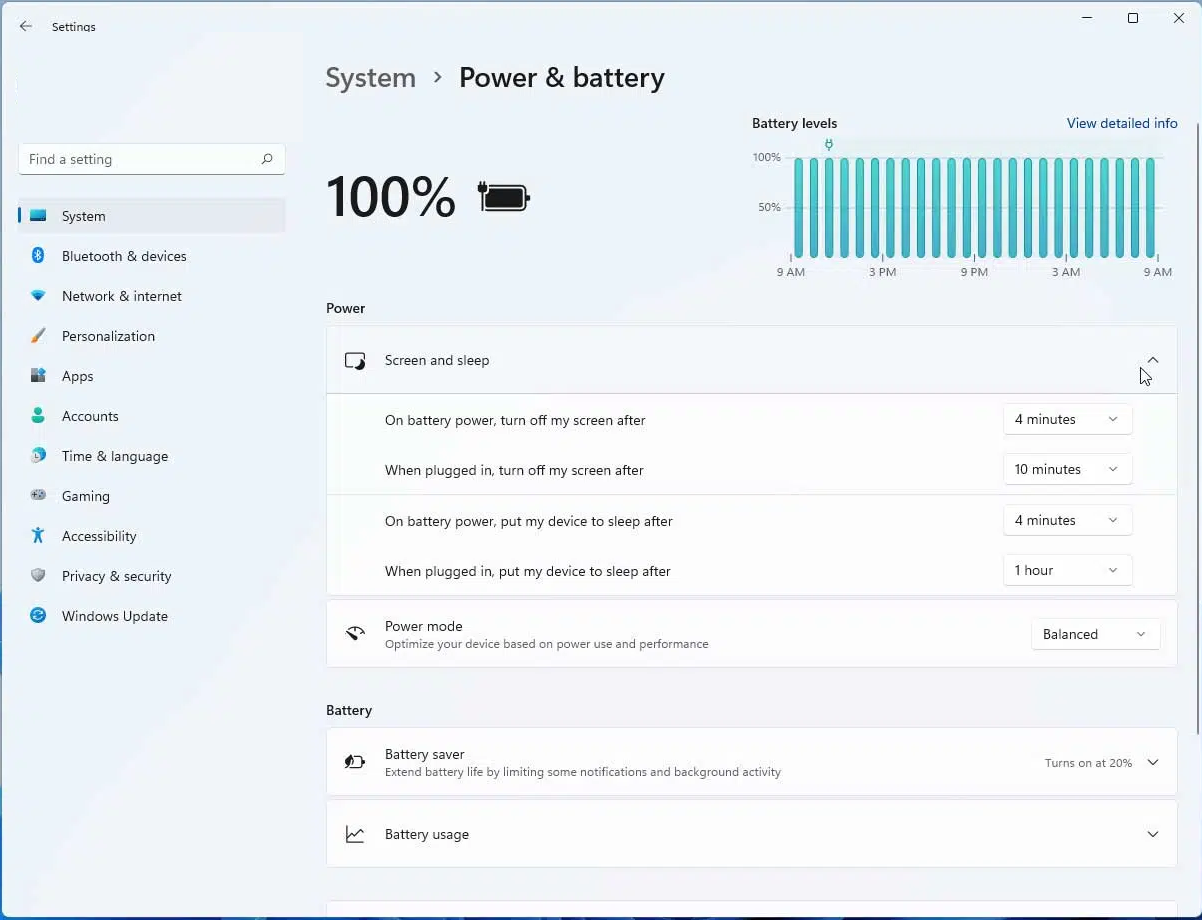Open Gaming settings in sidebar

click(86, 496)
